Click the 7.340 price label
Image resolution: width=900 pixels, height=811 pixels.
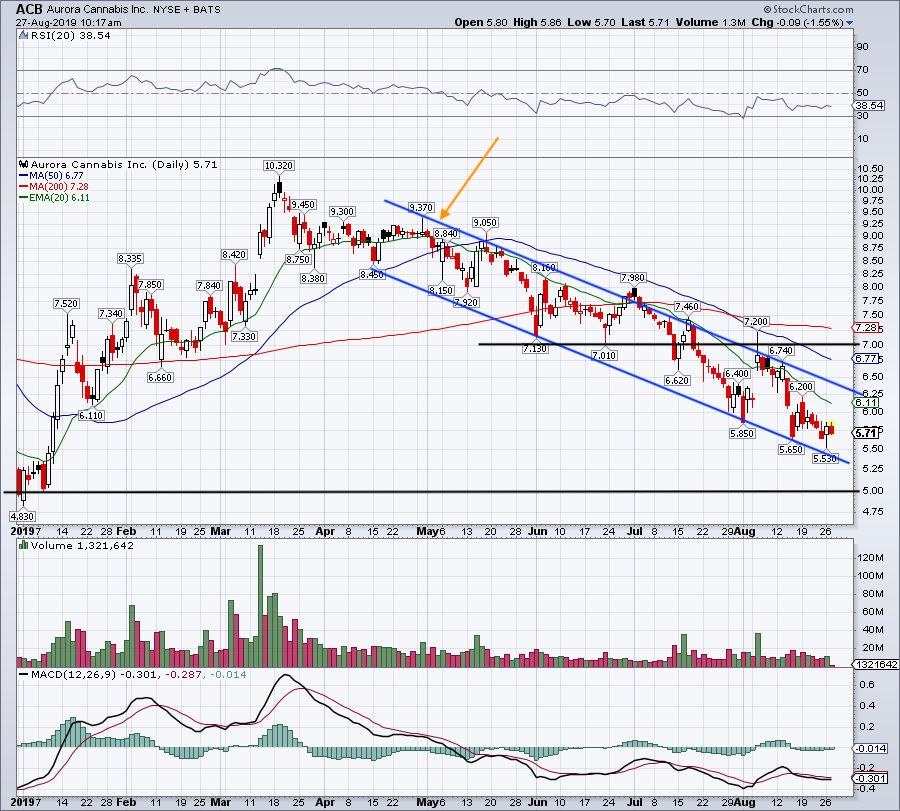(x=111, y=313)
